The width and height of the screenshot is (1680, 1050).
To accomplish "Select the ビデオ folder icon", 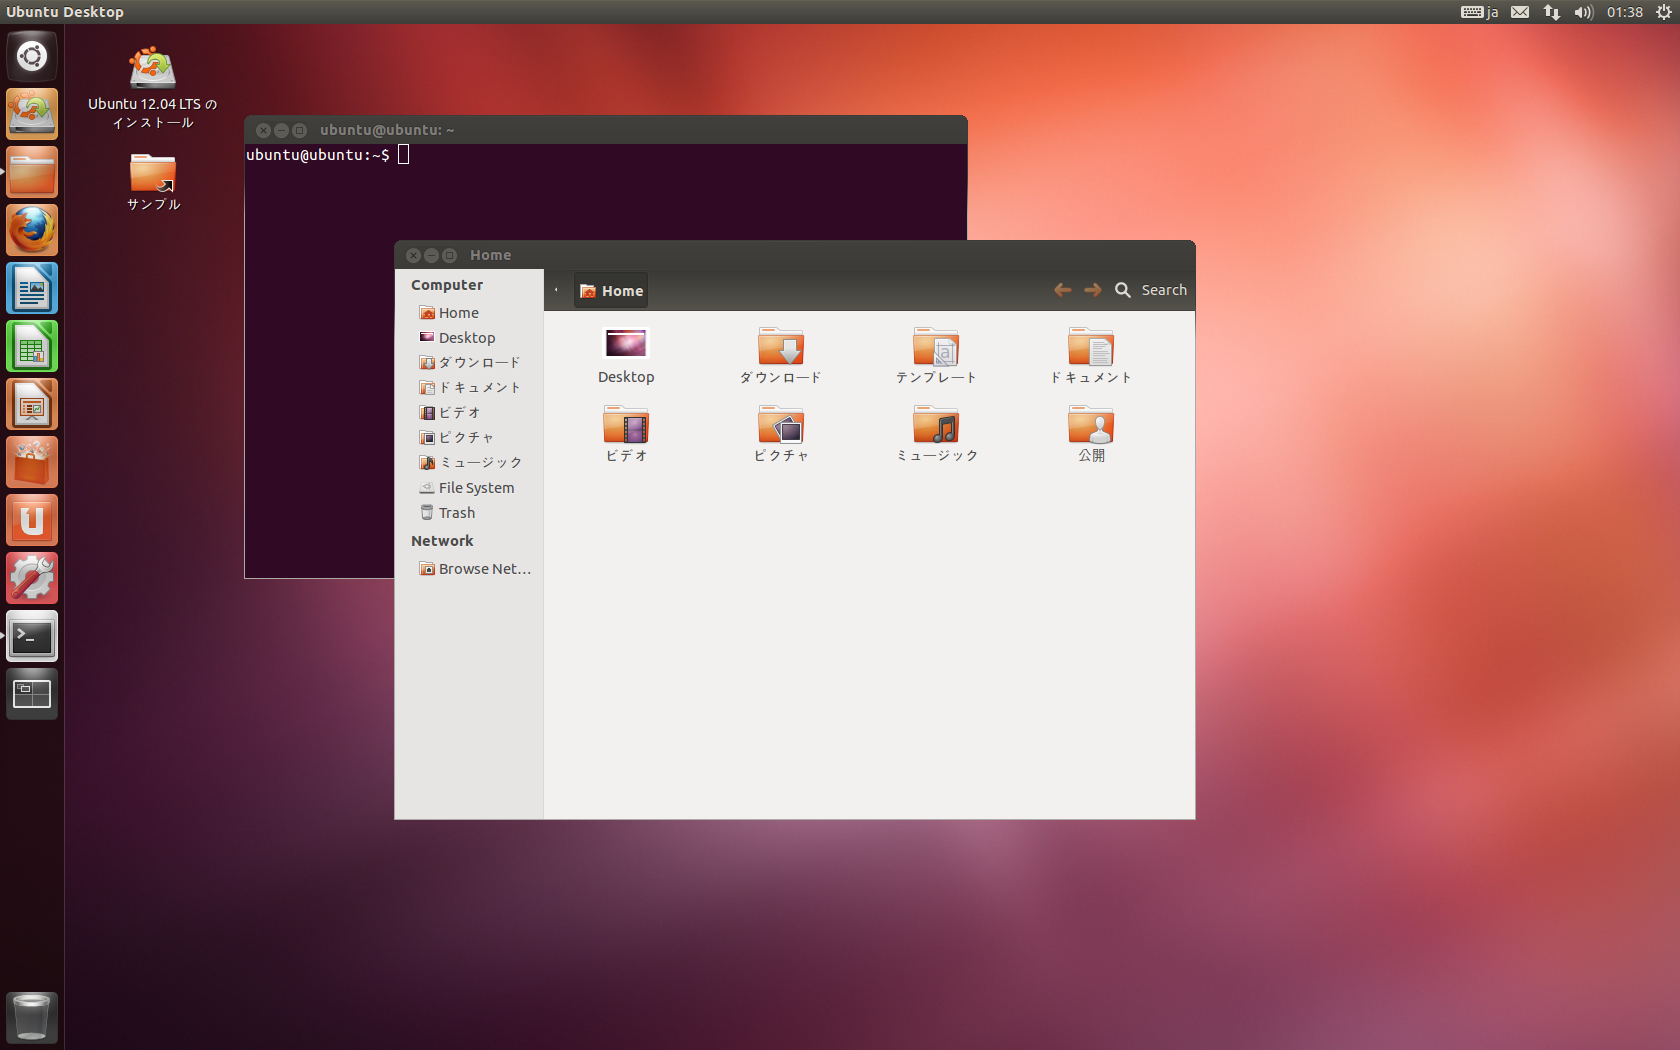I will pos(626,433).
